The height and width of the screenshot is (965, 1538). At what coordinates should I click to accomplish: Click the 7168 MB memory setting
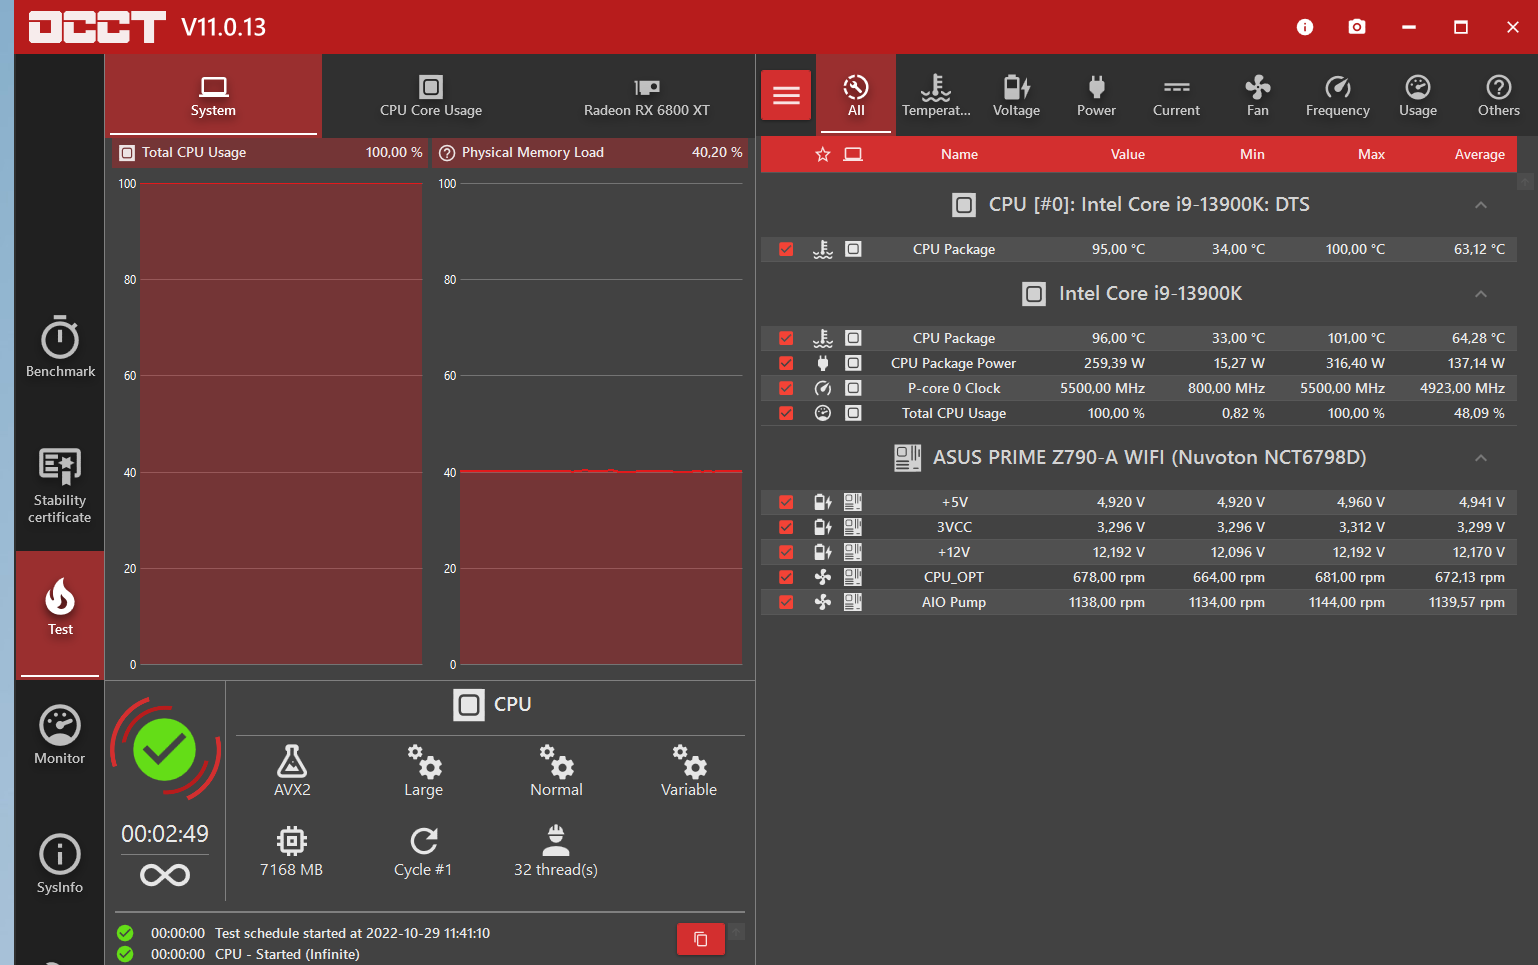click(292, 851)
